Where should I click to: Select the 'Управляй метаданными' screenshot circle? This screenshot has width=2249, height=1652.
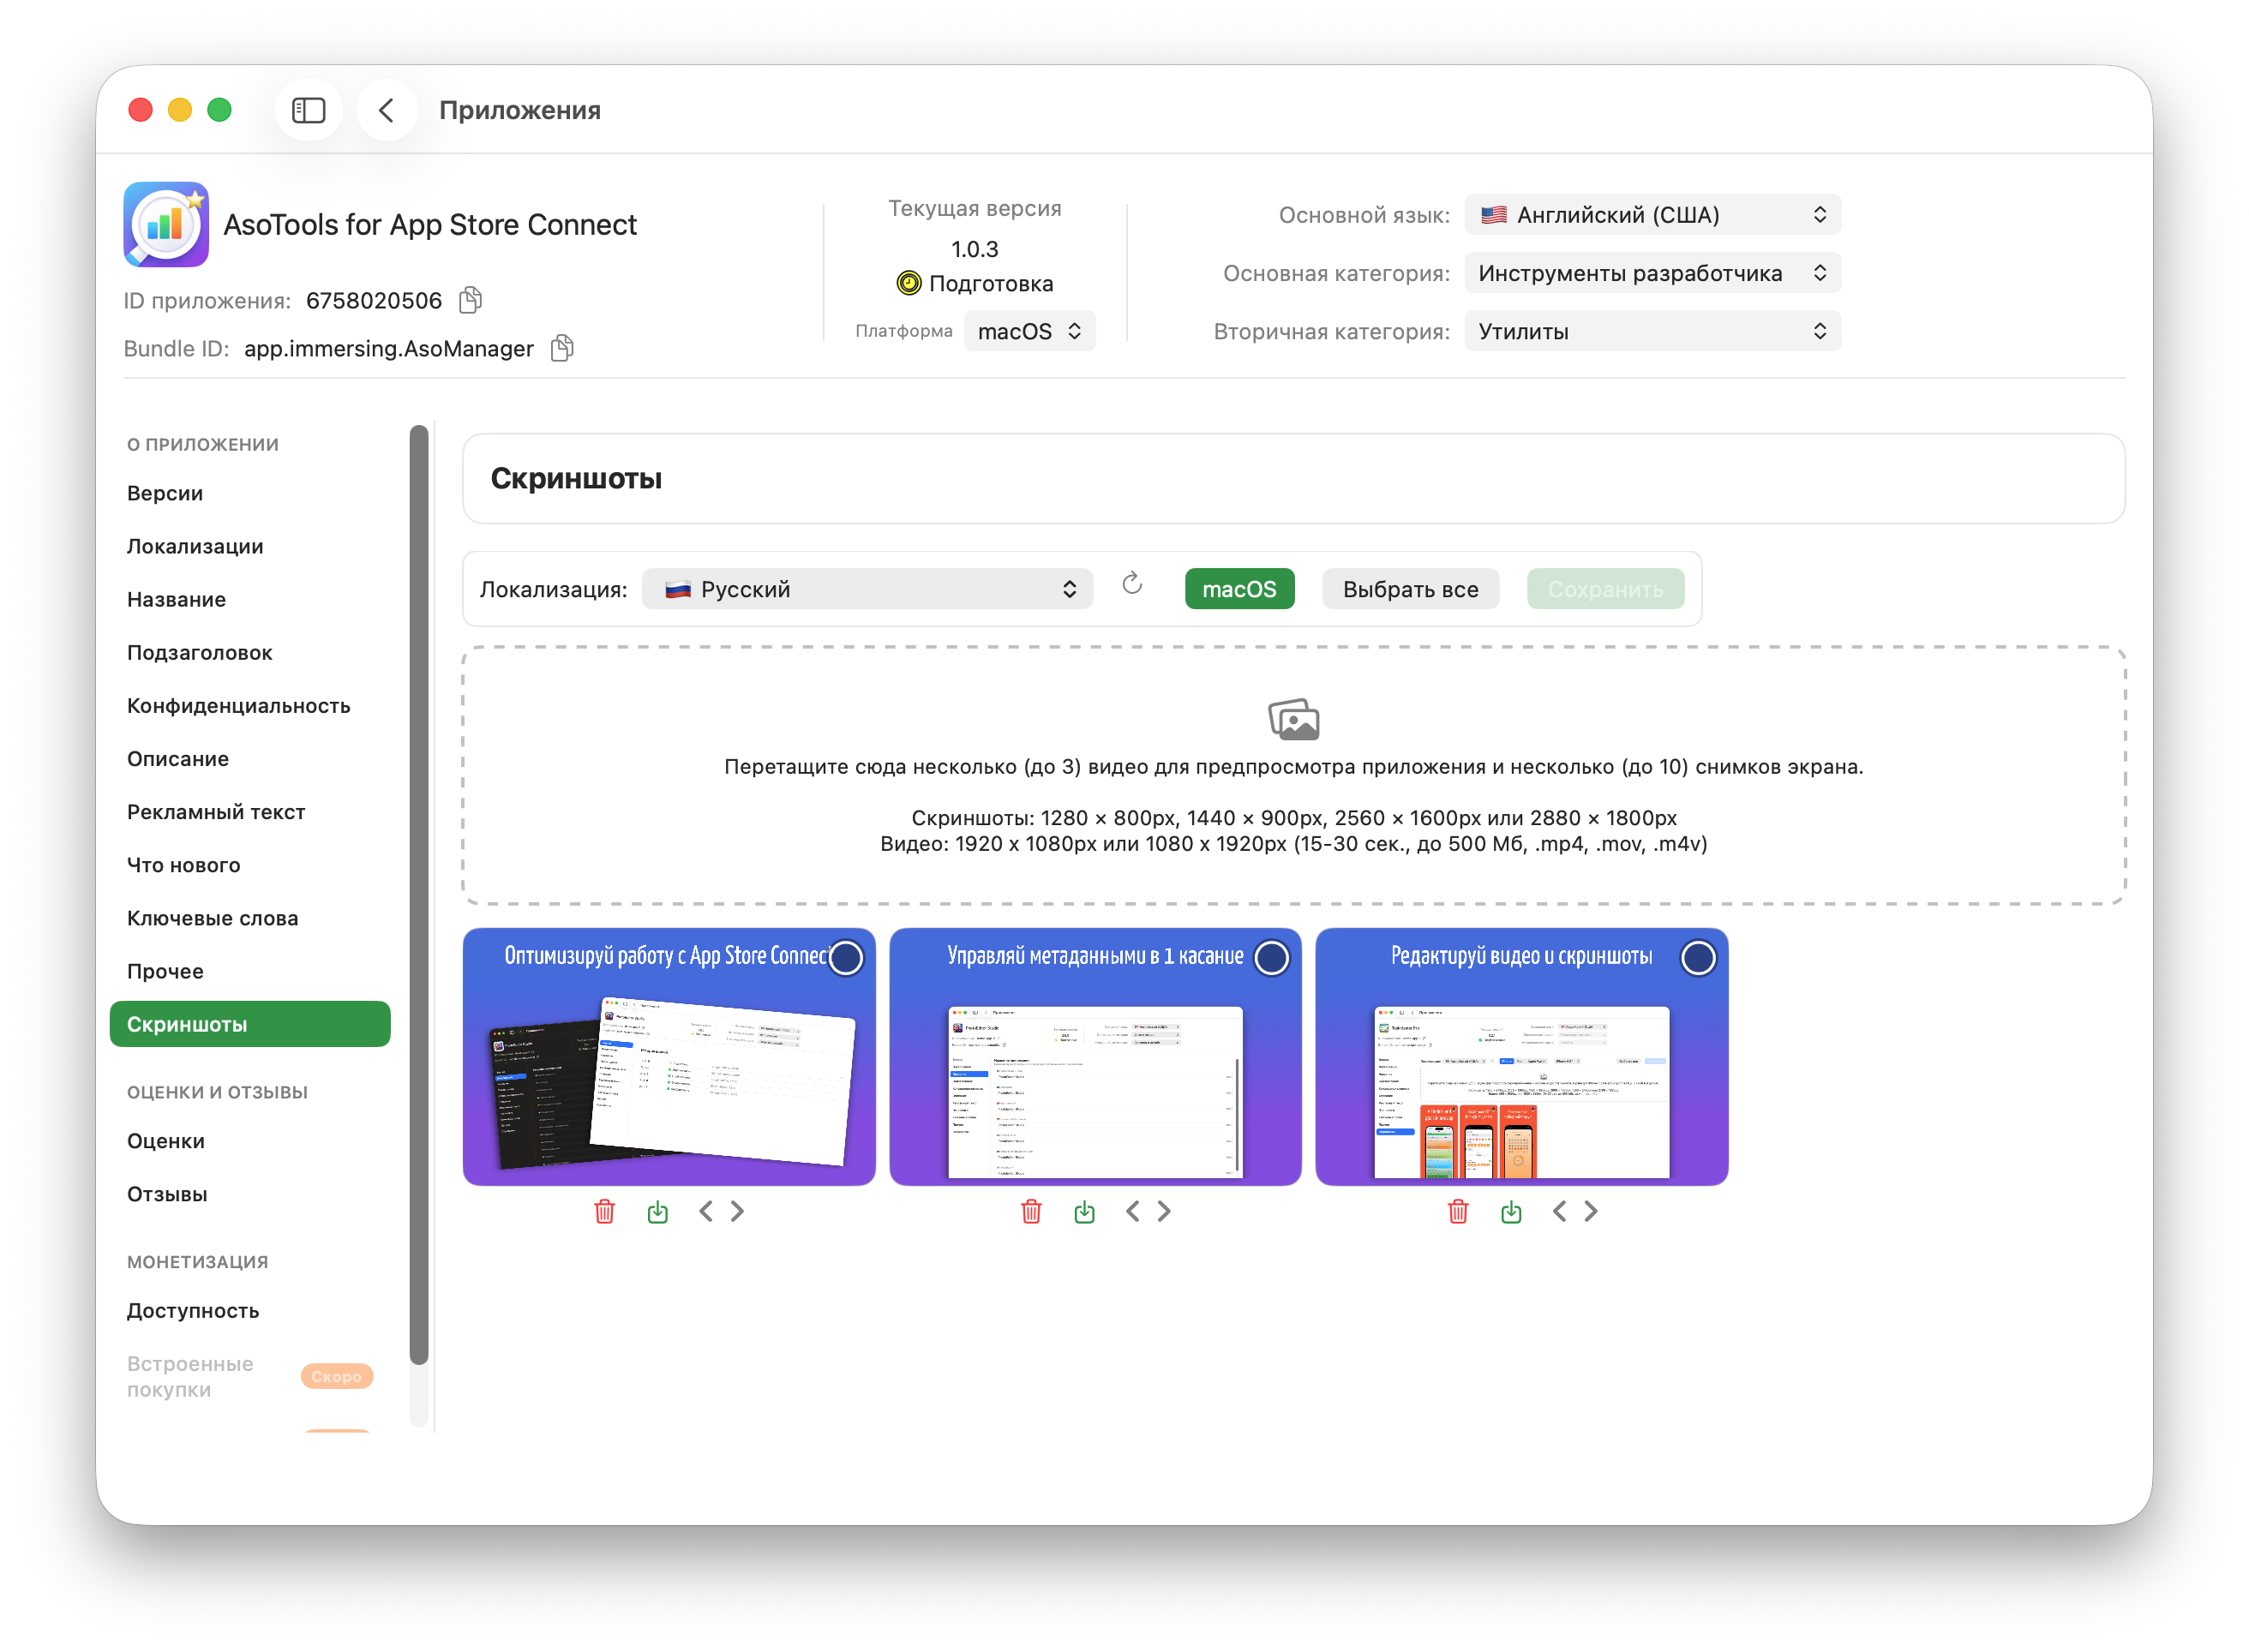tap(1272, 958)
